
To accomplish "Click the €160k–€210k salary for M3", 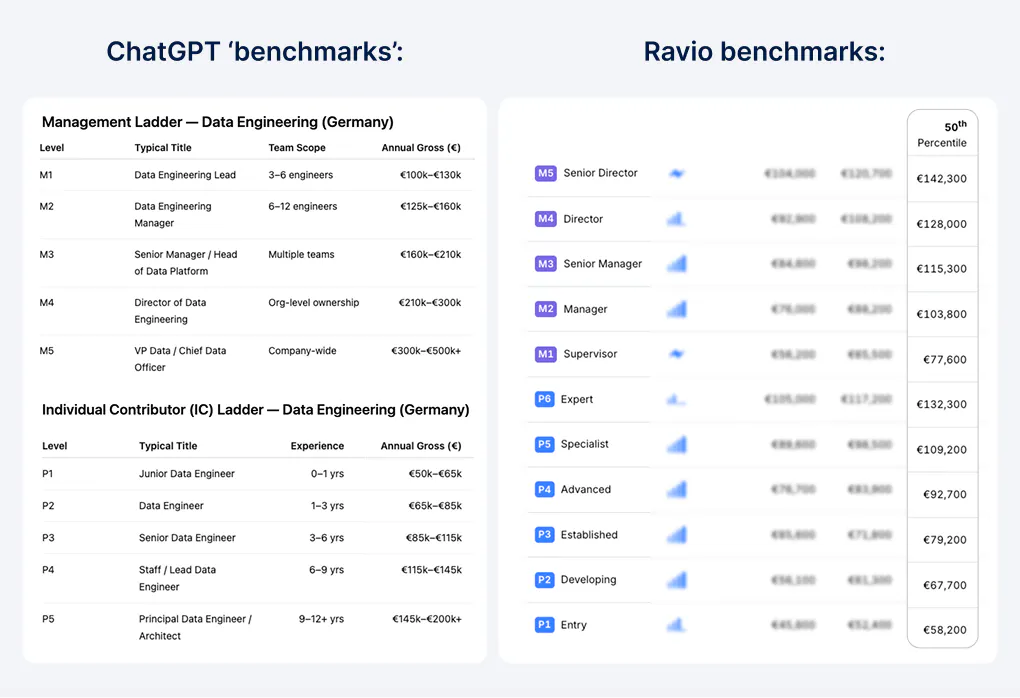I will coord(431,254).
